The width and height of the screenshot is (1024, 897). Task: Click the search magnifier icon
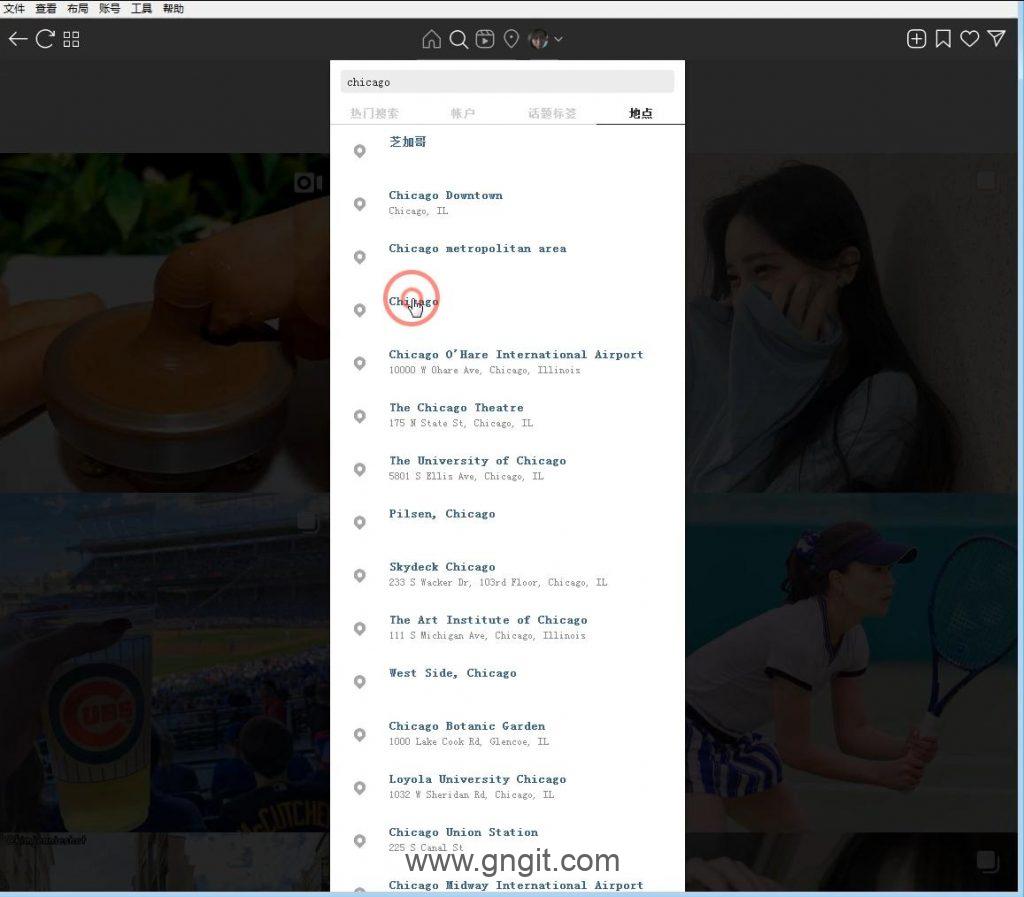[x=458, y=39]
